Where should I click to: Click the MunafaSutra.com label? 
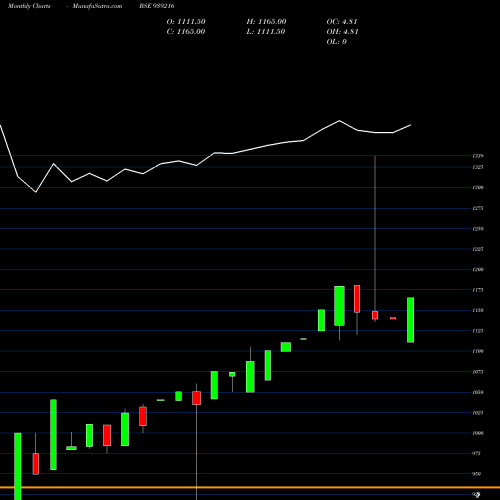(x=97, y=6)
